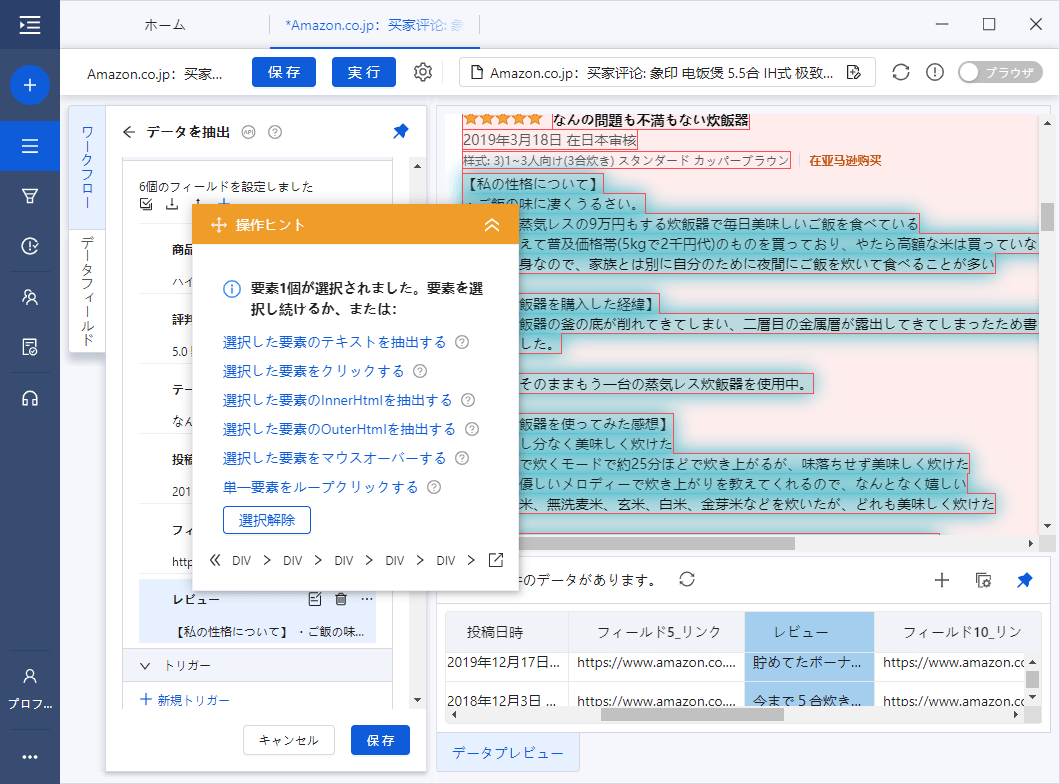Image resolution: width=1060 pixels, height=784 pixels.
Task: Click the move handle of 操作ヒント panel
Action: [x=218, y=225]
